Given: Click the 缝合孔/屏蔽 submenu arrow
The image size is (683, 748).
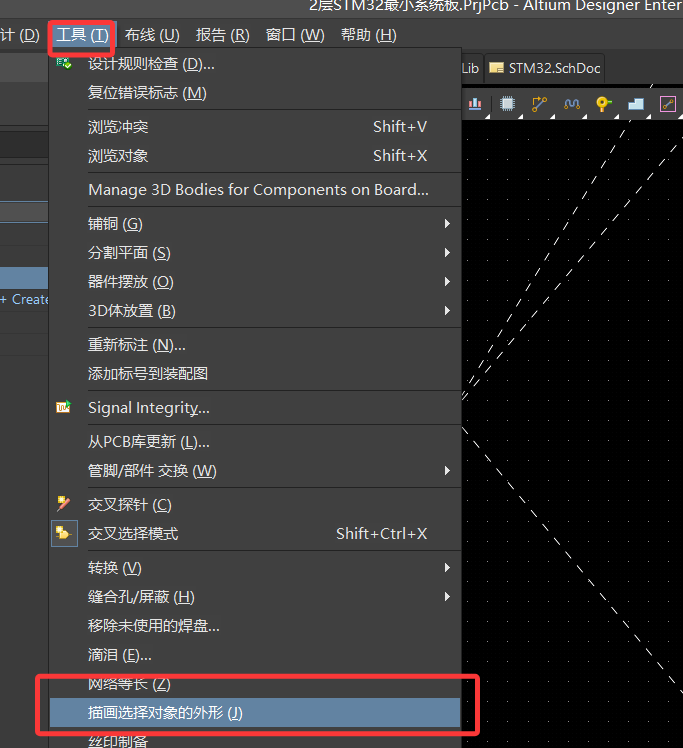Looking at the screenshot, I should (447, 597).
